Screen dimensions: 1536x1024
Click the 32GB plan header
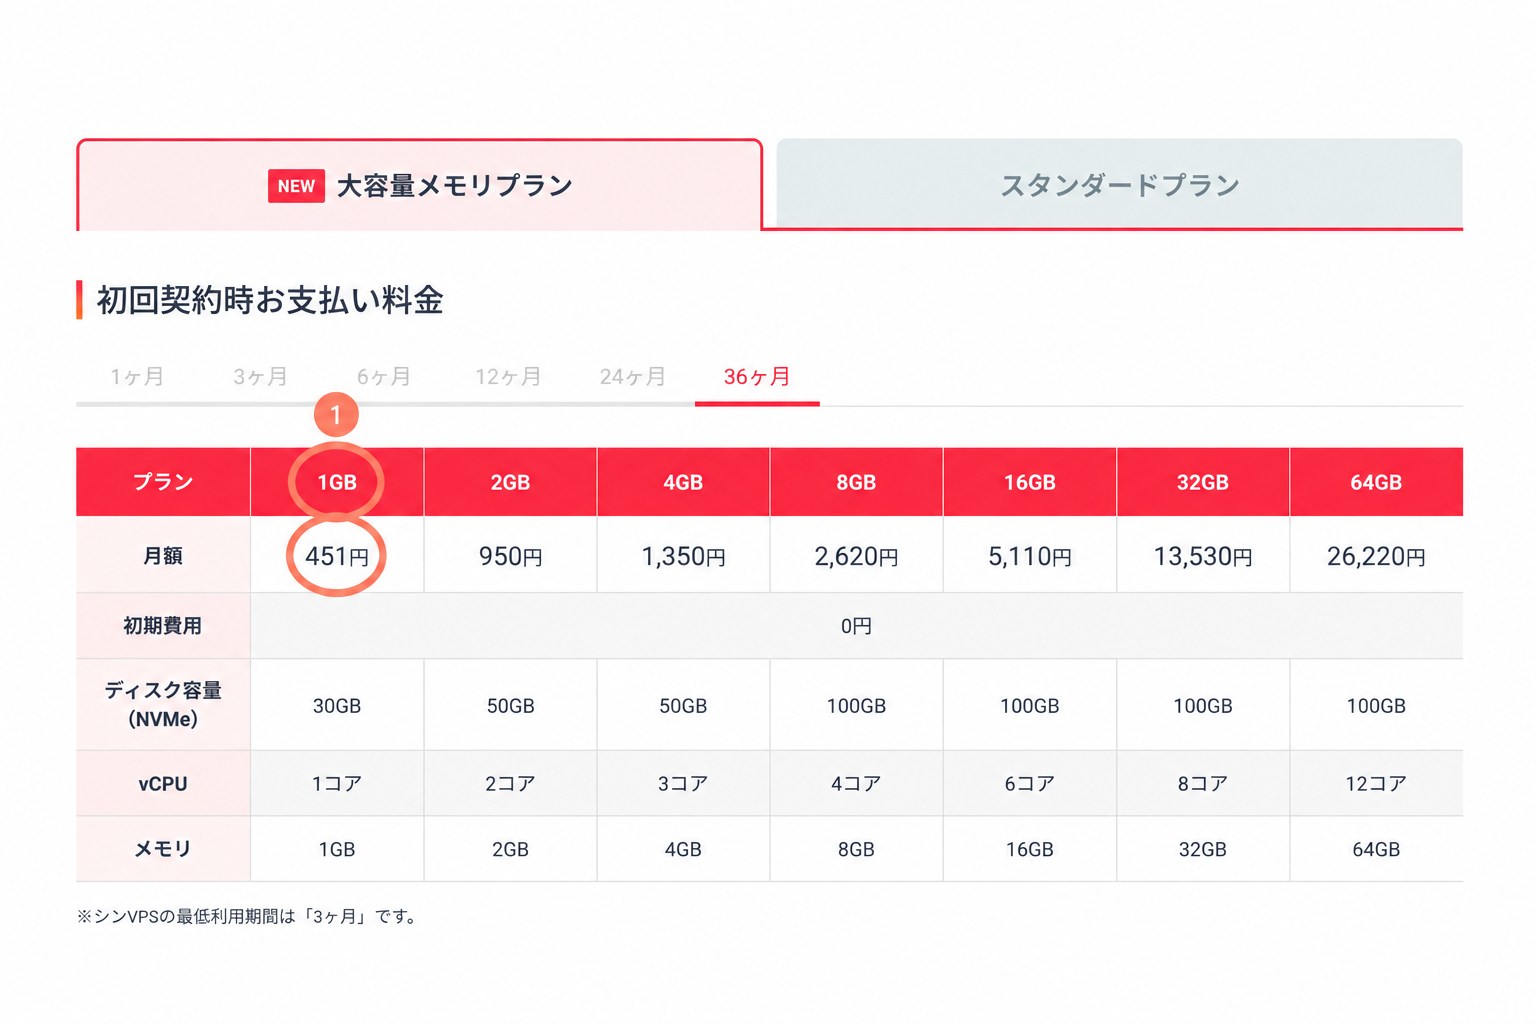[1203, 482]
